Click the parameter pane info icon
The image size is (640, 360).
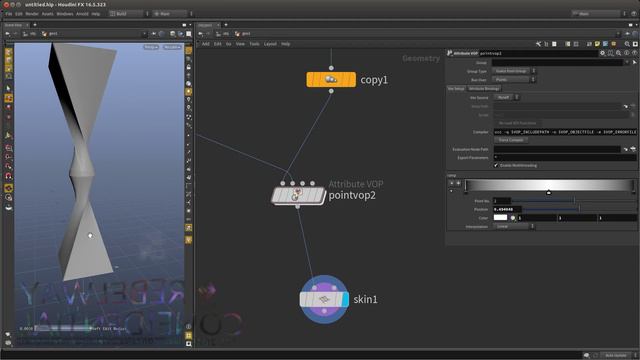click(627, 53)
